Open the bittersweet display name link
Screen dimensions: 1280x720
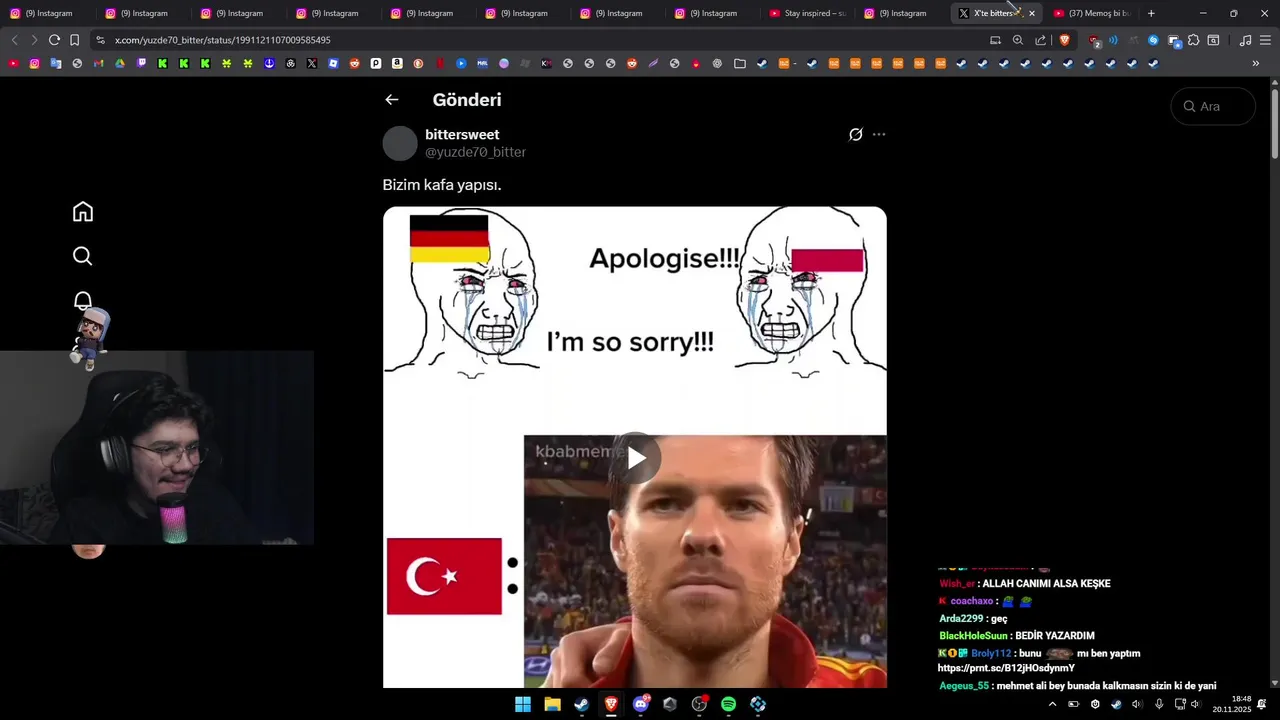click(462, 135)
